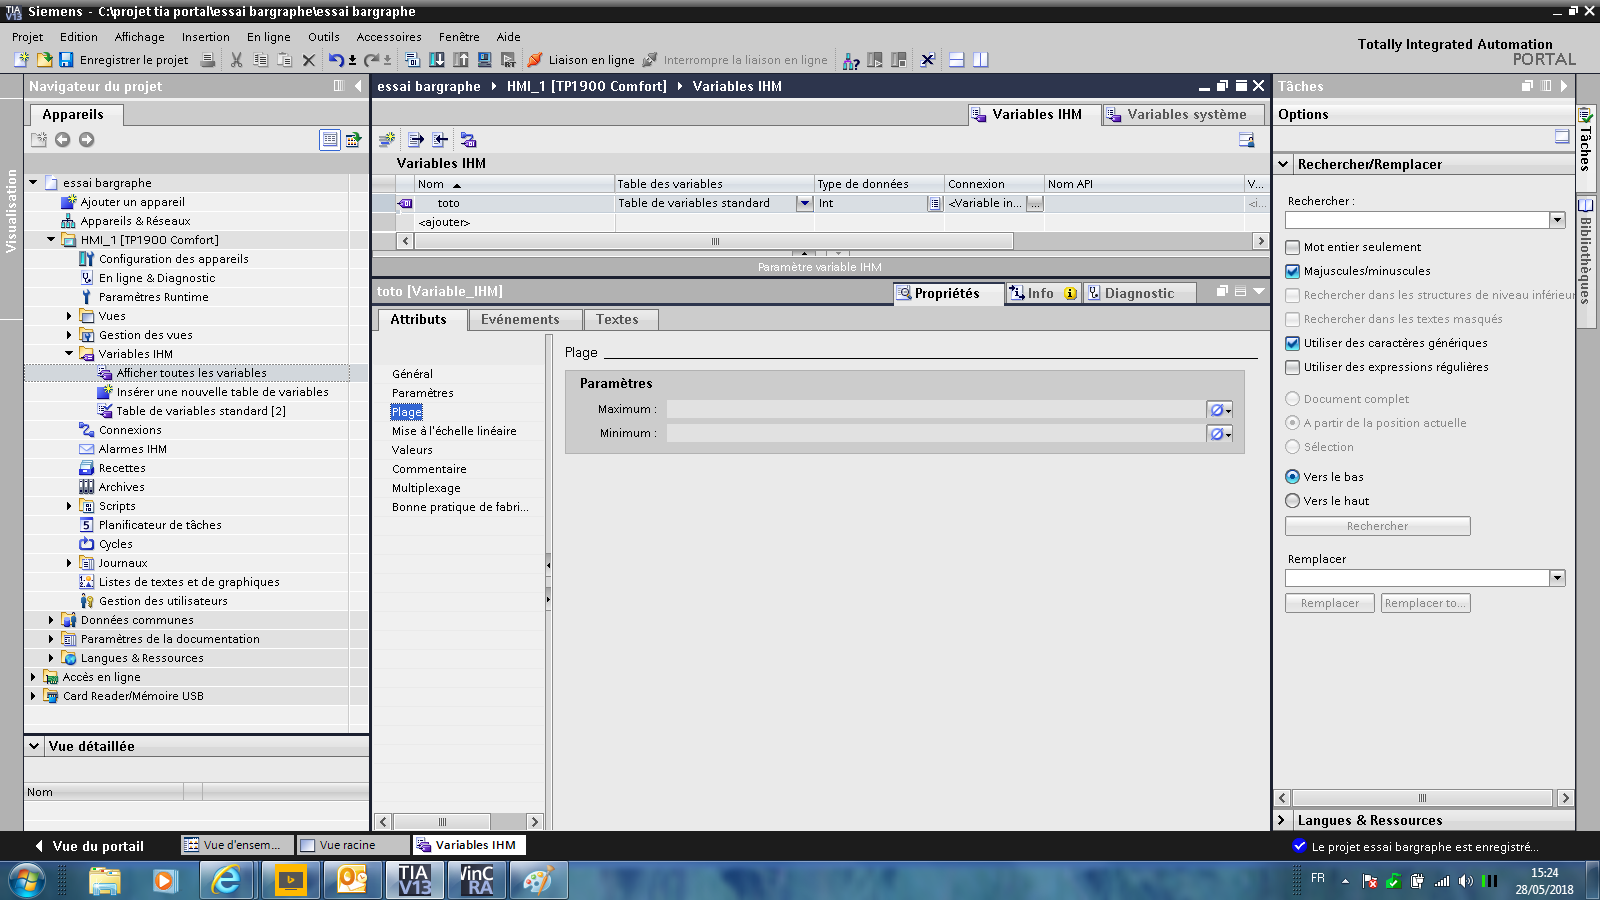This screenshot has width=1600, height=900.
Task: Switch to the Evénements tab
Action: coord(520,320)
